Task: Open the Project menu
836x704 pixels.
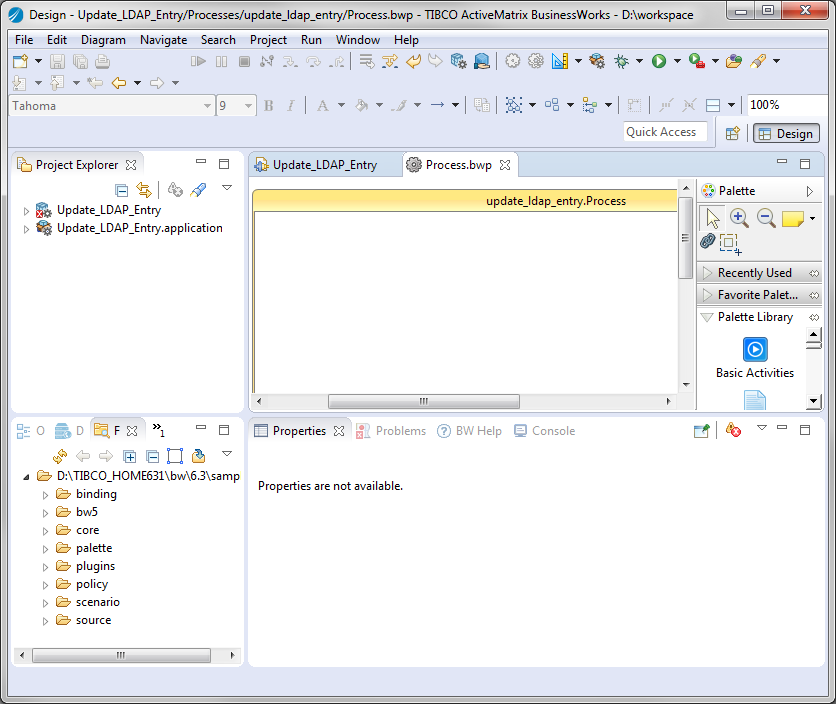Action: pos(268,40)
